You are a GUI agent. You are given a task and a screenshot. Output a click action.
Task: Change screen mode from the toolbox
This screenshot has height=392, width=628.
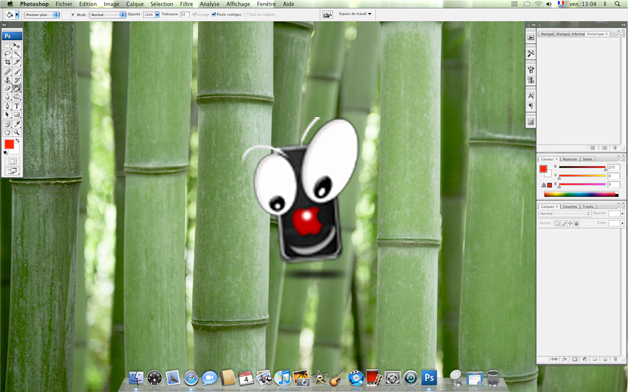click(12, 171)
